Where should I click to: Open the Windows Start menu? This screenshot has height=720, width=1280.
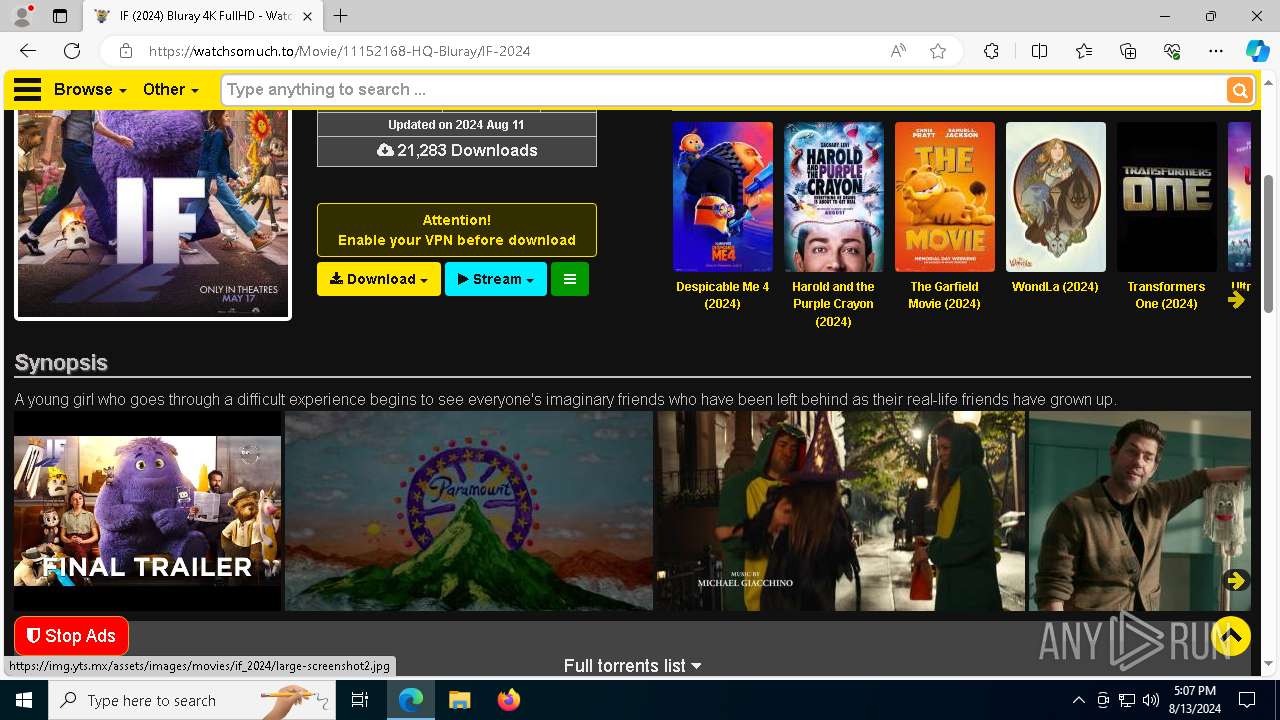[24, 700]
